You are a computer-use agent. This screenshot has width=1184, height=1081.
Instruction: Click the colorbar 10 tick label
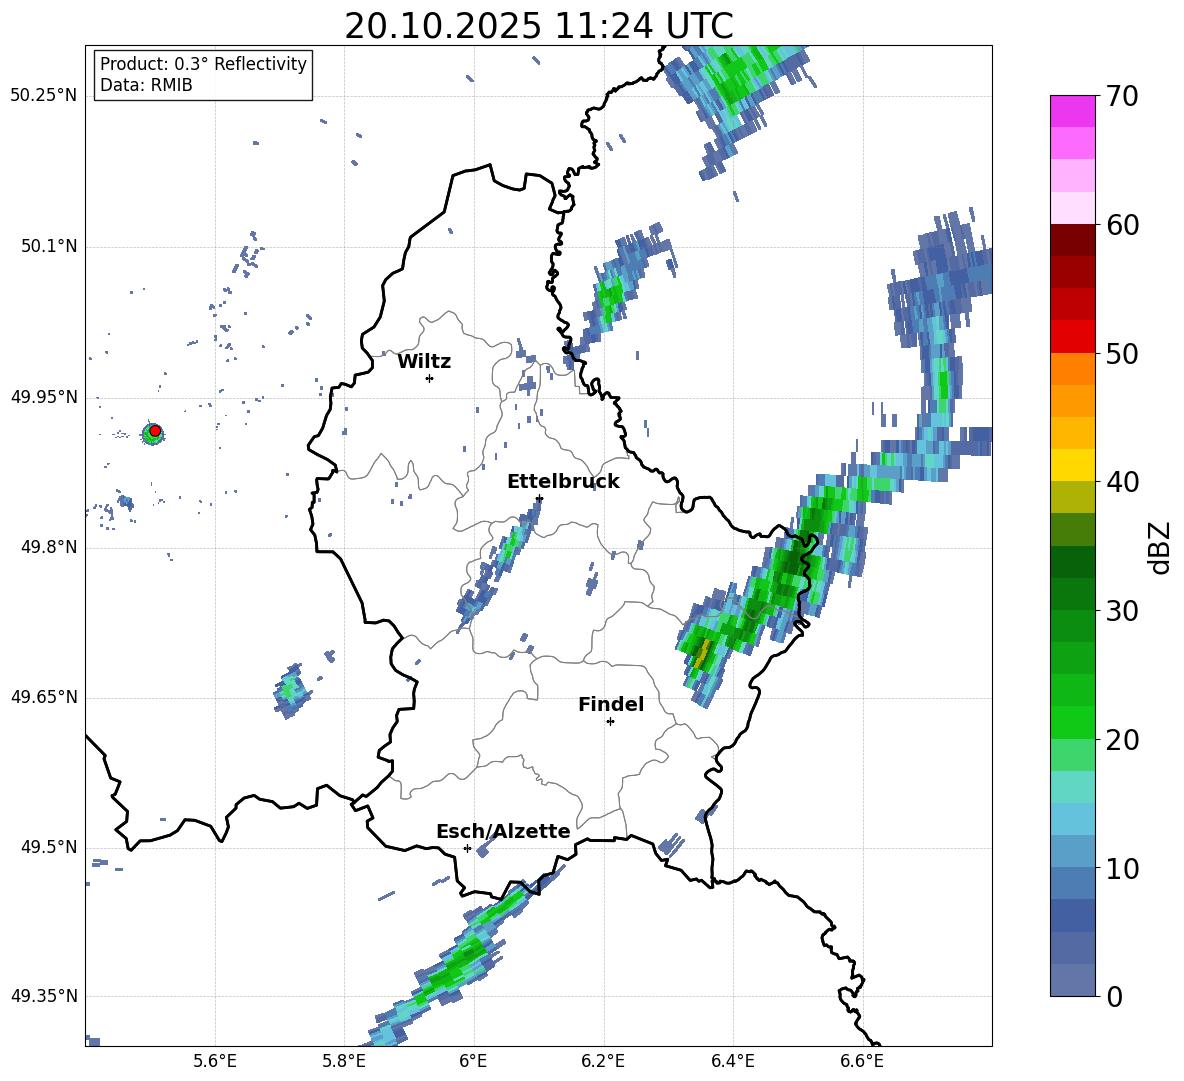(x=1122, y=868)
